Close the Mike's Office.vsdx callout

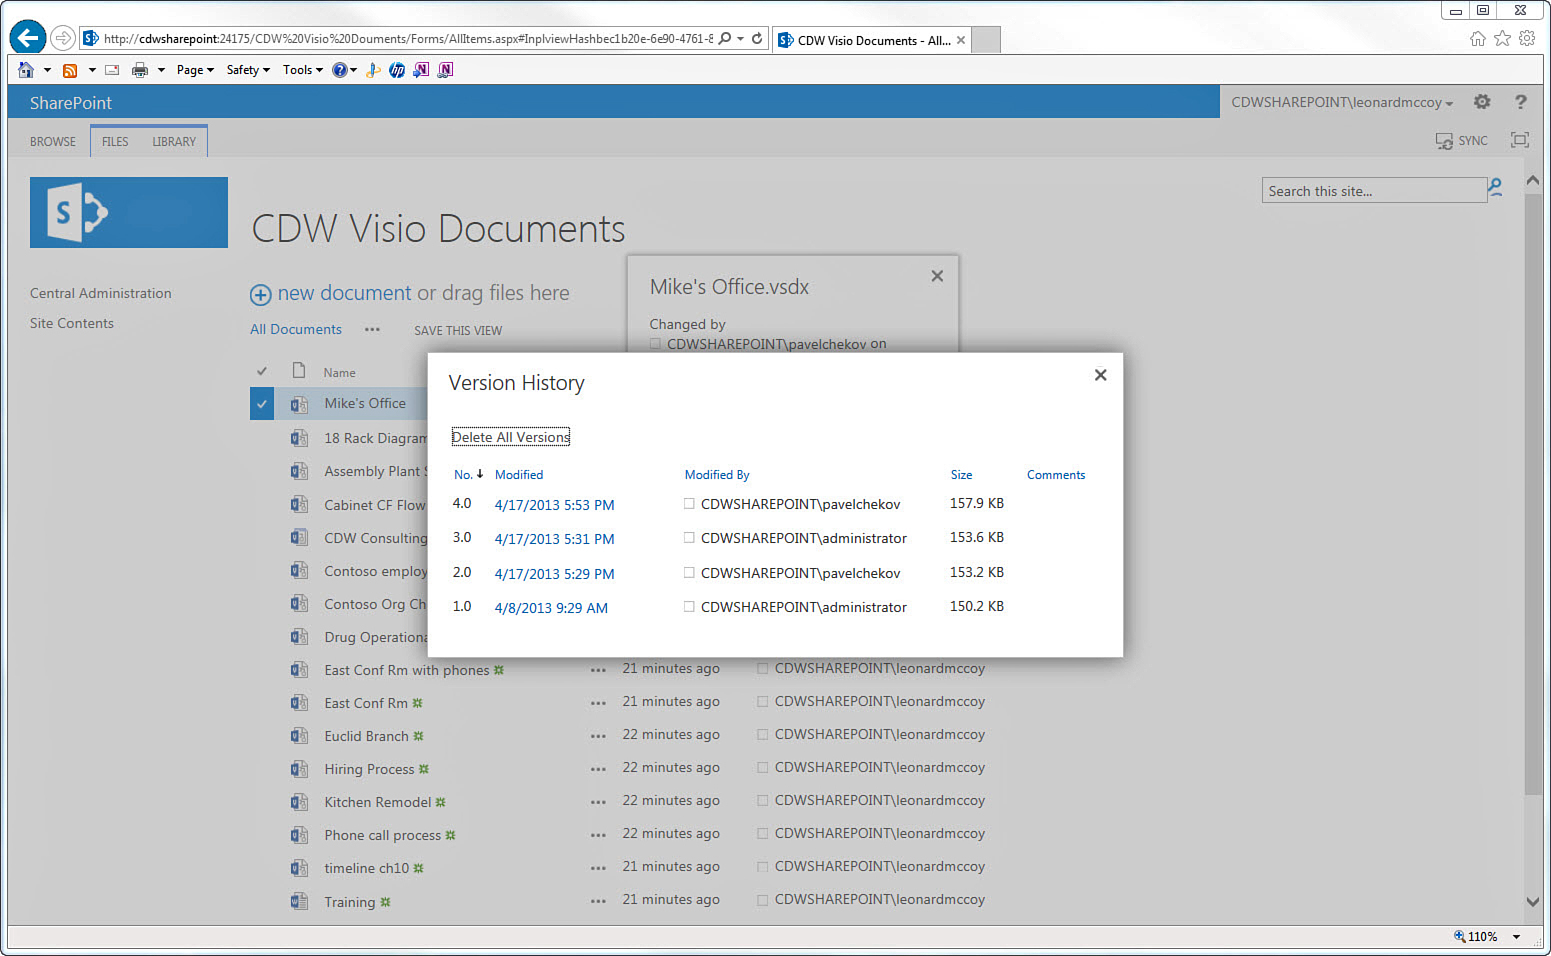pos(937,276)
